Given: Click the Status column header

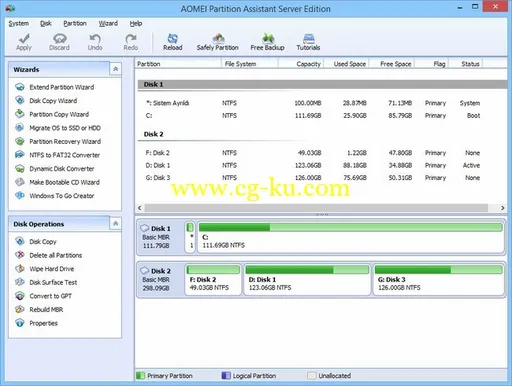Looking at the screenshot, I should (x=466, y=64).
